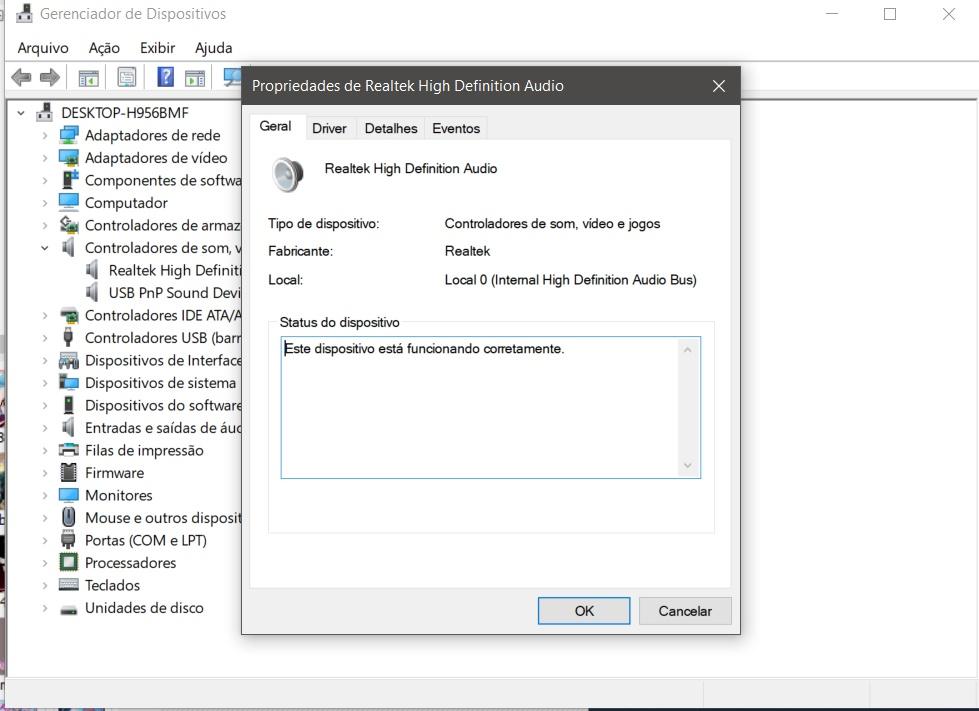
Task: Click the Adaptadores de vídeo icon
Action: pyautogui.click(x=69, y=157)
